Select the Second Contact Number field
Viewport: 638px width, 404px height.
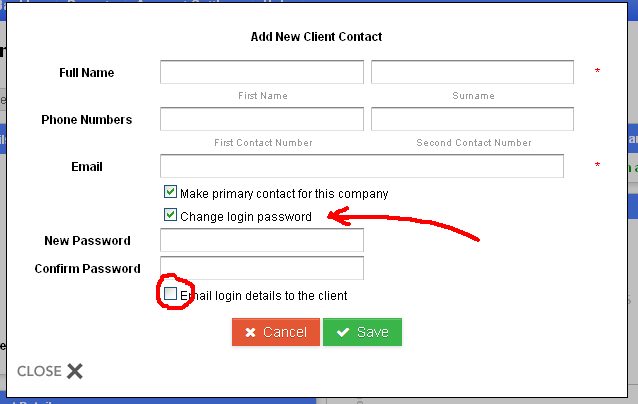[x=472, y=119]
